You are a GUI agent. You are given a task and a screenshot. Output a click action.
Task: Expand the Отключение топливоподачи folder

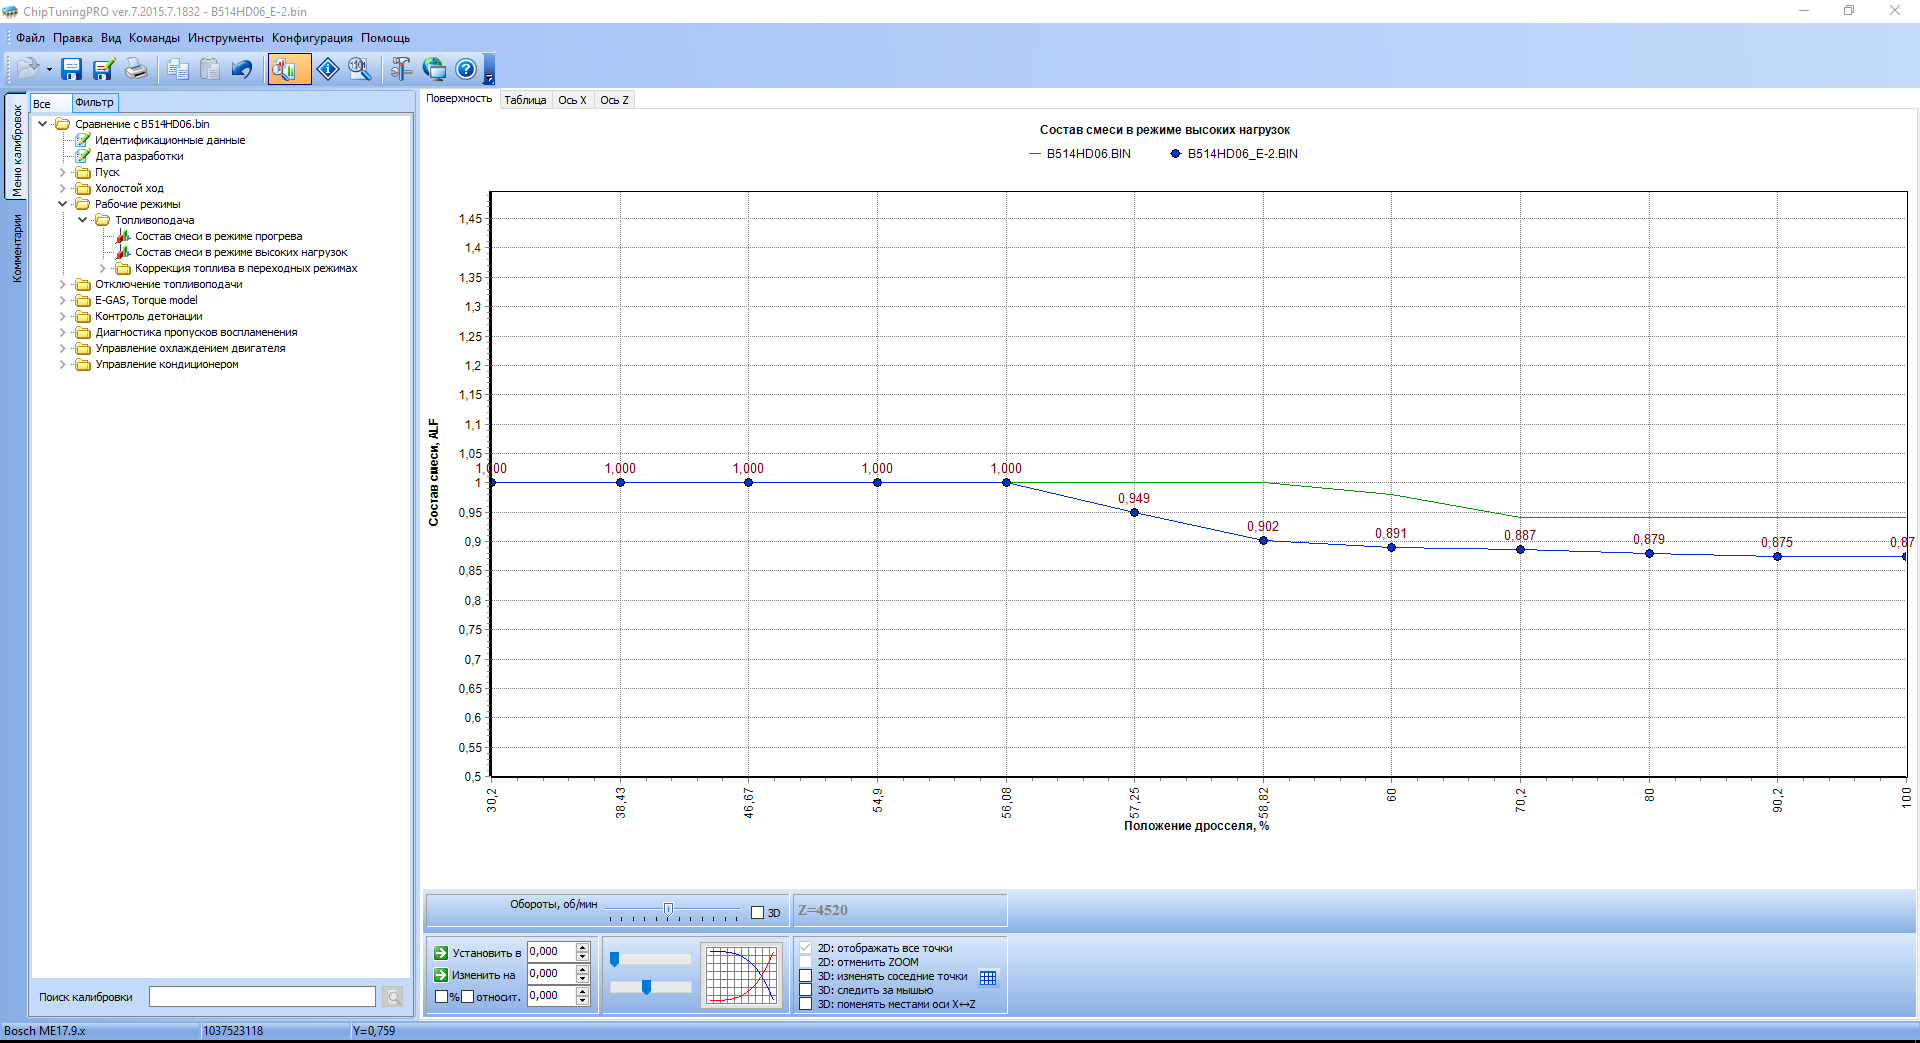tap(63, 284)
